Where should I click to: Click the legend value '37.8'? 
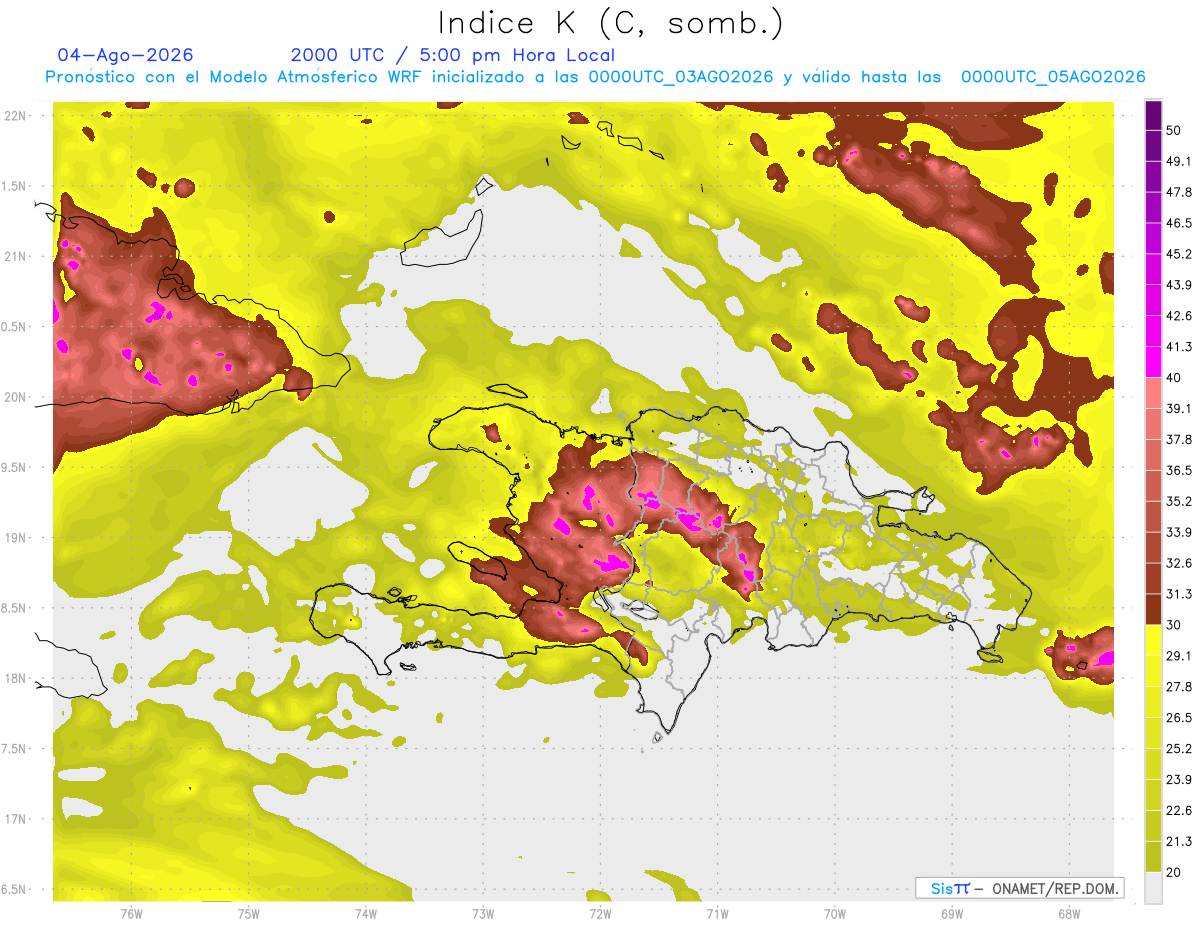point(1178,439)
